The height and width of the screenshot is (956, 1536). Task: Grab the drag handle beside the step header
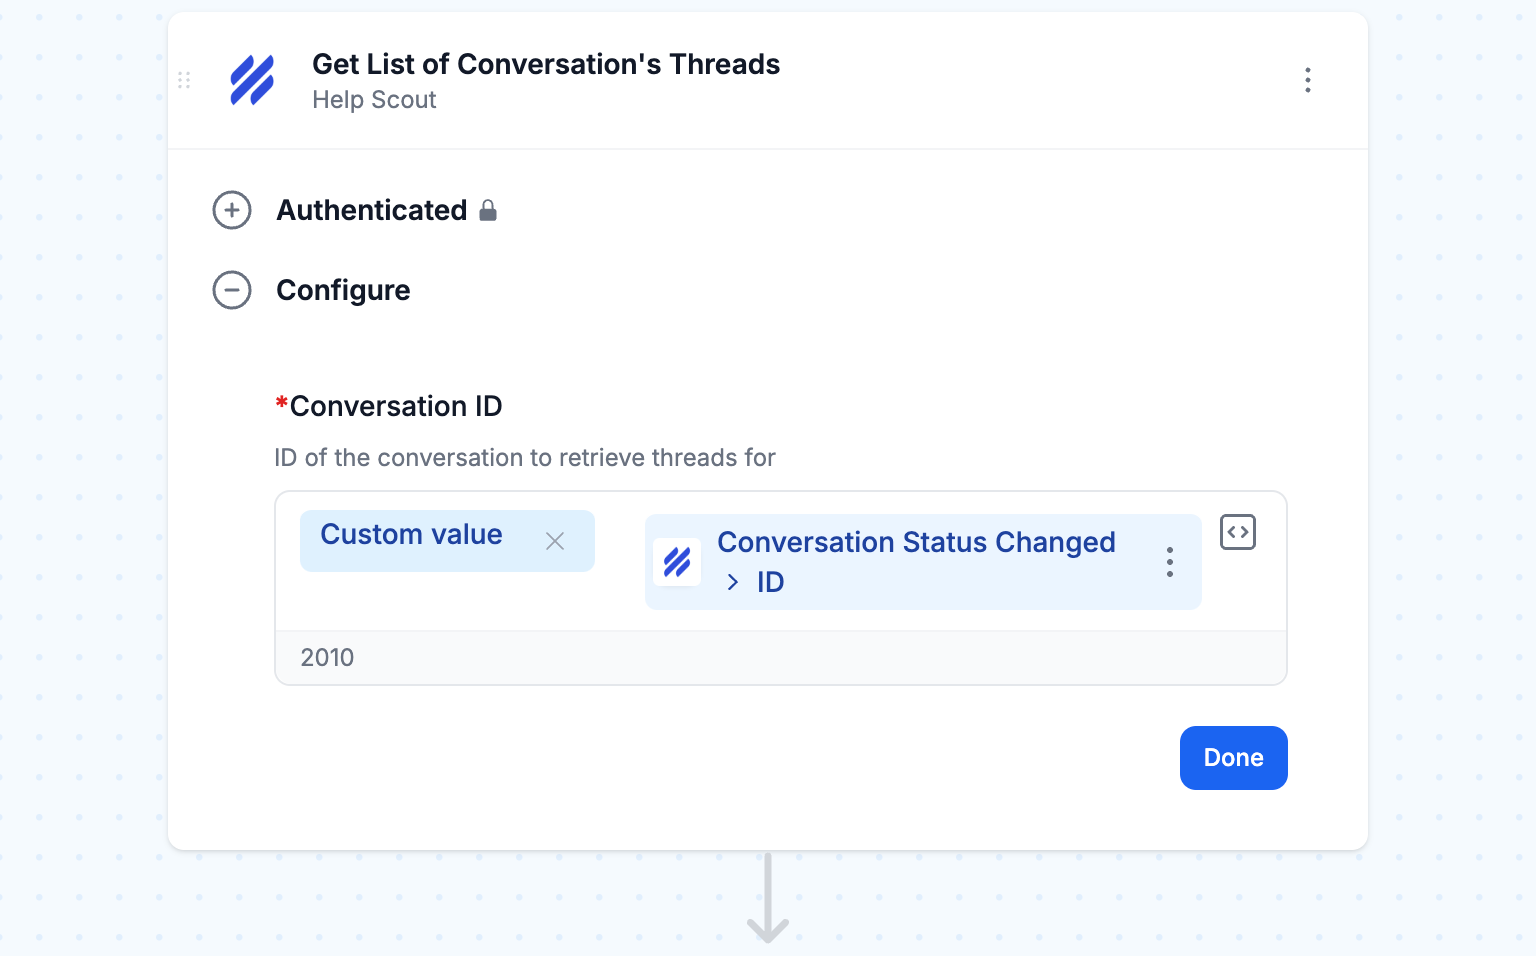coord(184,80)
